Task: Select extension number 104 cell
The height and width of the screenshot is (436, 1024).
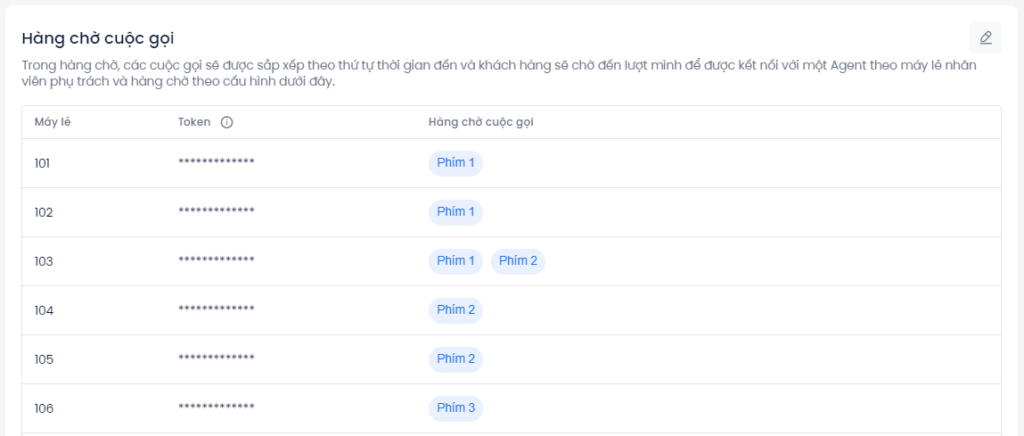Action: coord(42,310)
